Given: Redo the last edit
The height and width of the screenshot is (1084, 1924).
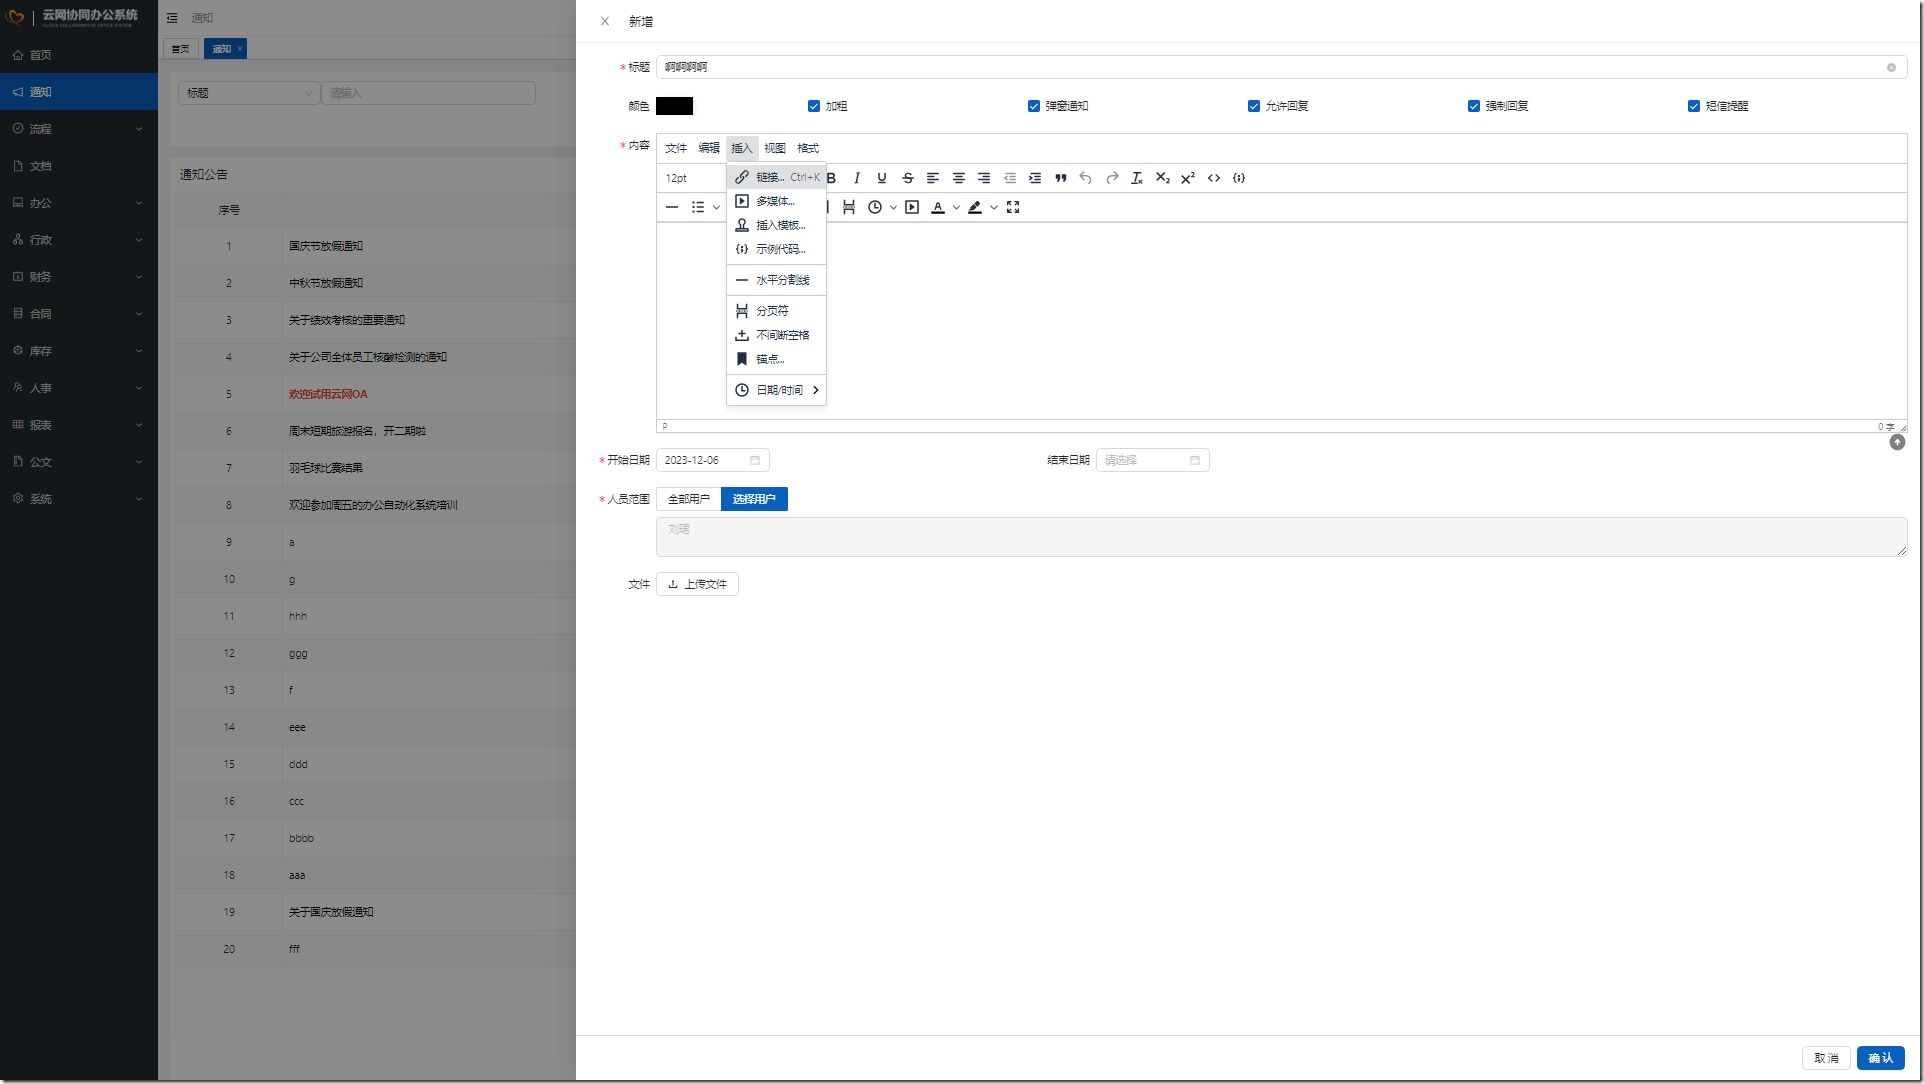Looking at the screenshot, I should [x=1112, y=178].
